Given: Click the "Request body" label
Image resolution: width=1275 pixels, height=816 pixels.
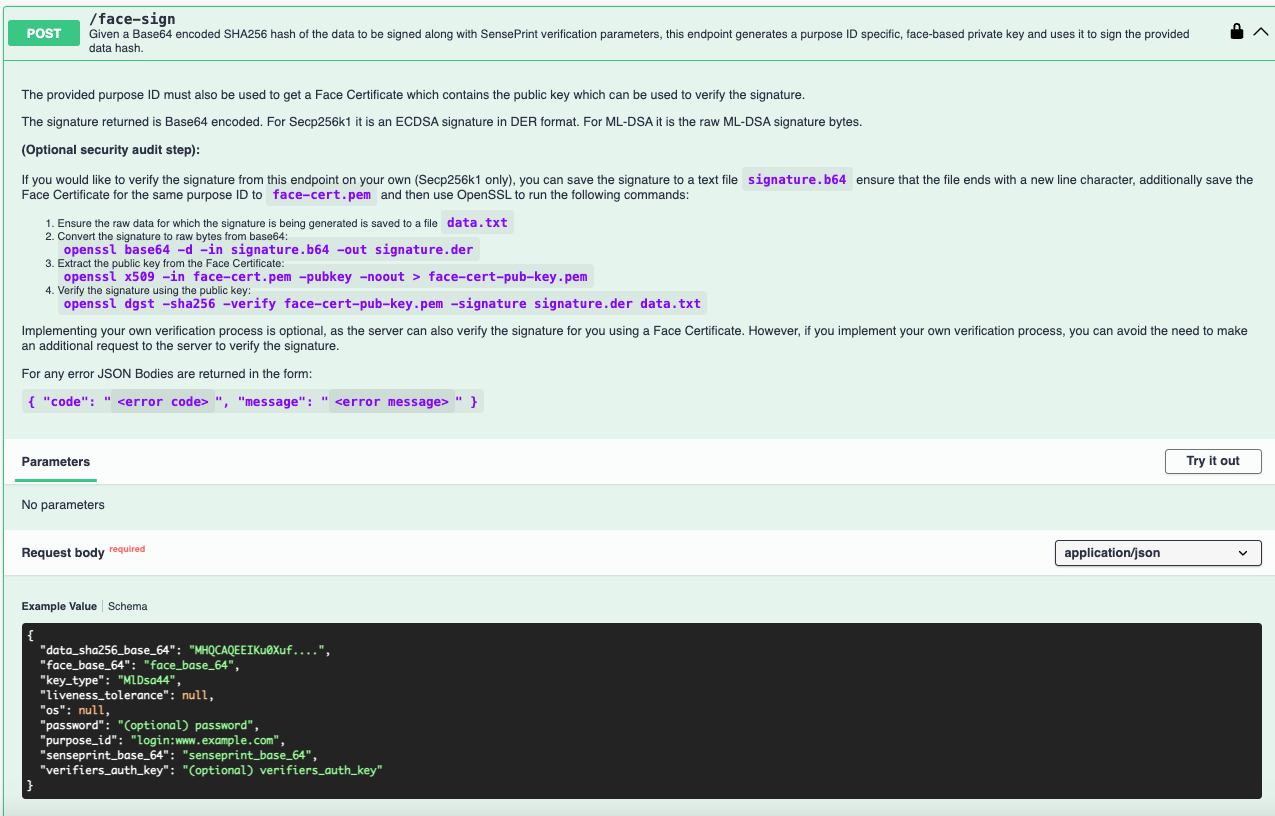Looking at the screenshot, I should tap(63, 553).
